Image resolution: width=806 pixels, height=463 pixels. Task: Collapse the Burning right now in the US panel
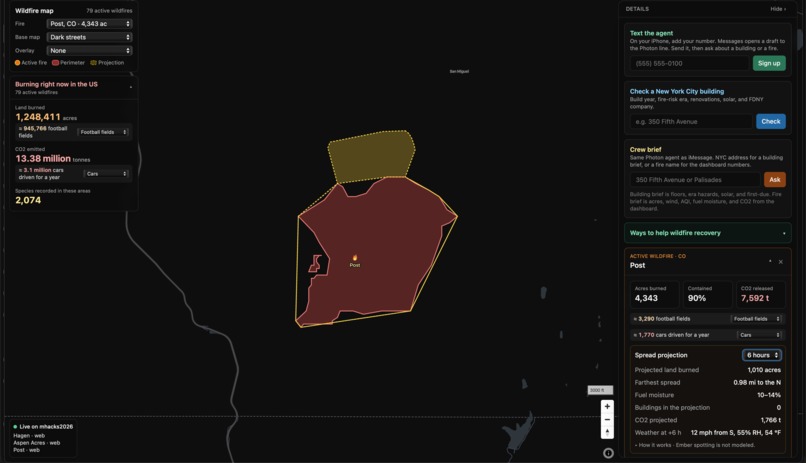tap(131, 87)
